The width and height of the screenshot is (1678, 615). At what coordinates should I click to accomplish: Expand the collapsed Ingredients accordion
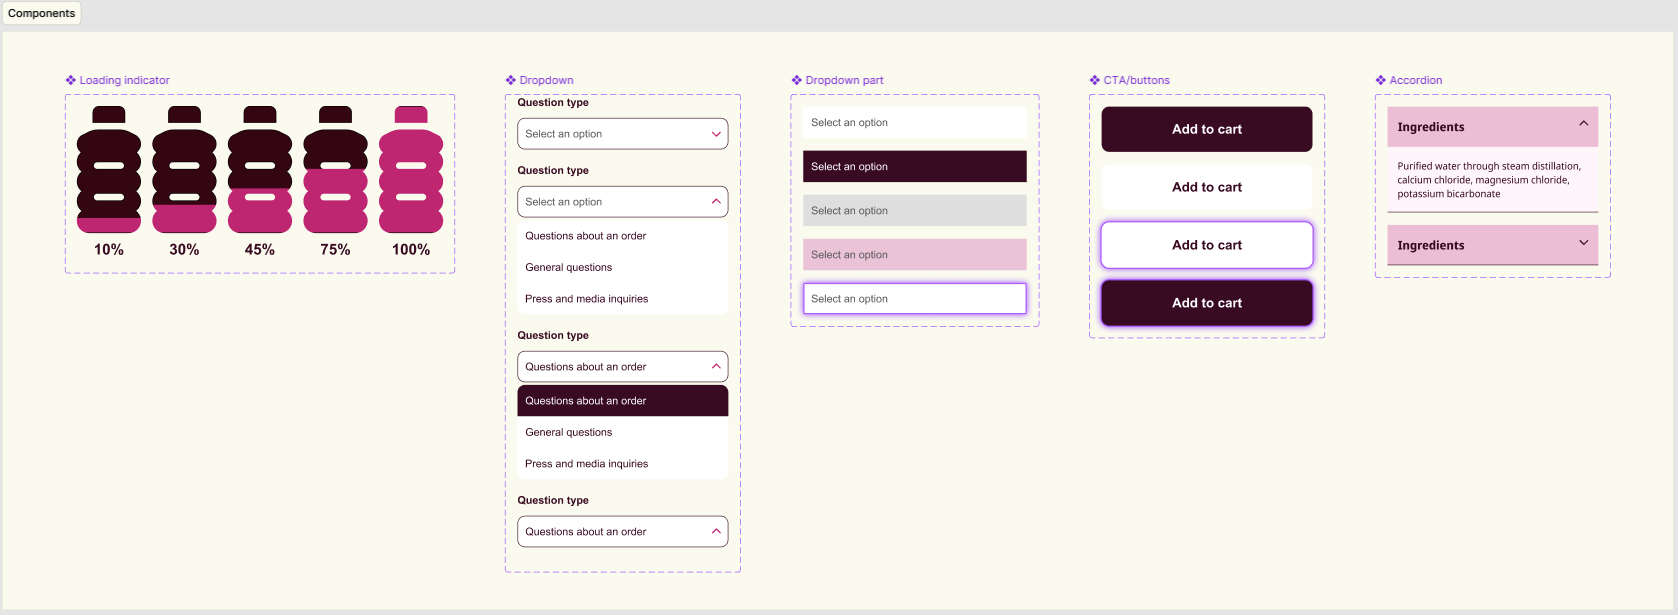pos(1583,243)
